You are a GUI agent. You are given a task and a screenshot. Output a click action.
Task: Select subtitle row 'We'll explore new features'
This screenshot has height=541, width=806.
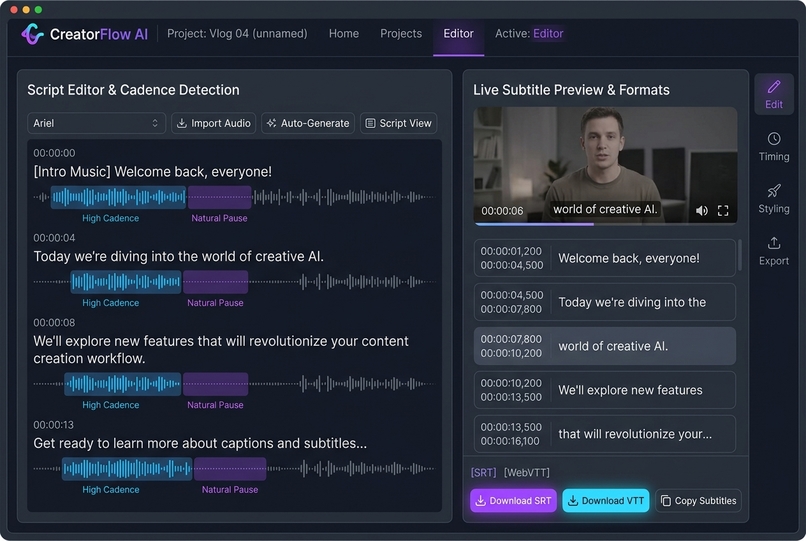604,390
